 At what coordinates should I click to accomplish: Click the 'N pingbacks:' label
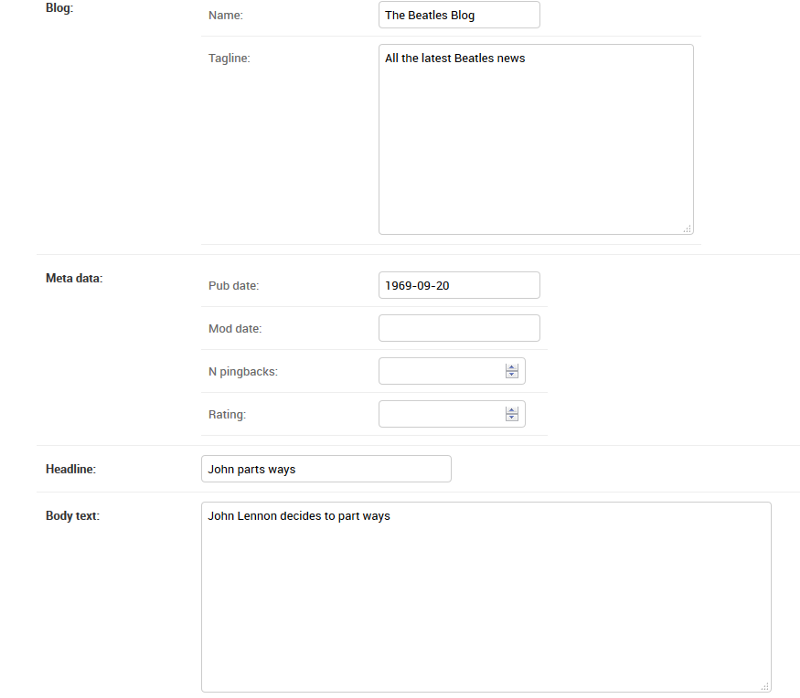(x=243, y=371)
